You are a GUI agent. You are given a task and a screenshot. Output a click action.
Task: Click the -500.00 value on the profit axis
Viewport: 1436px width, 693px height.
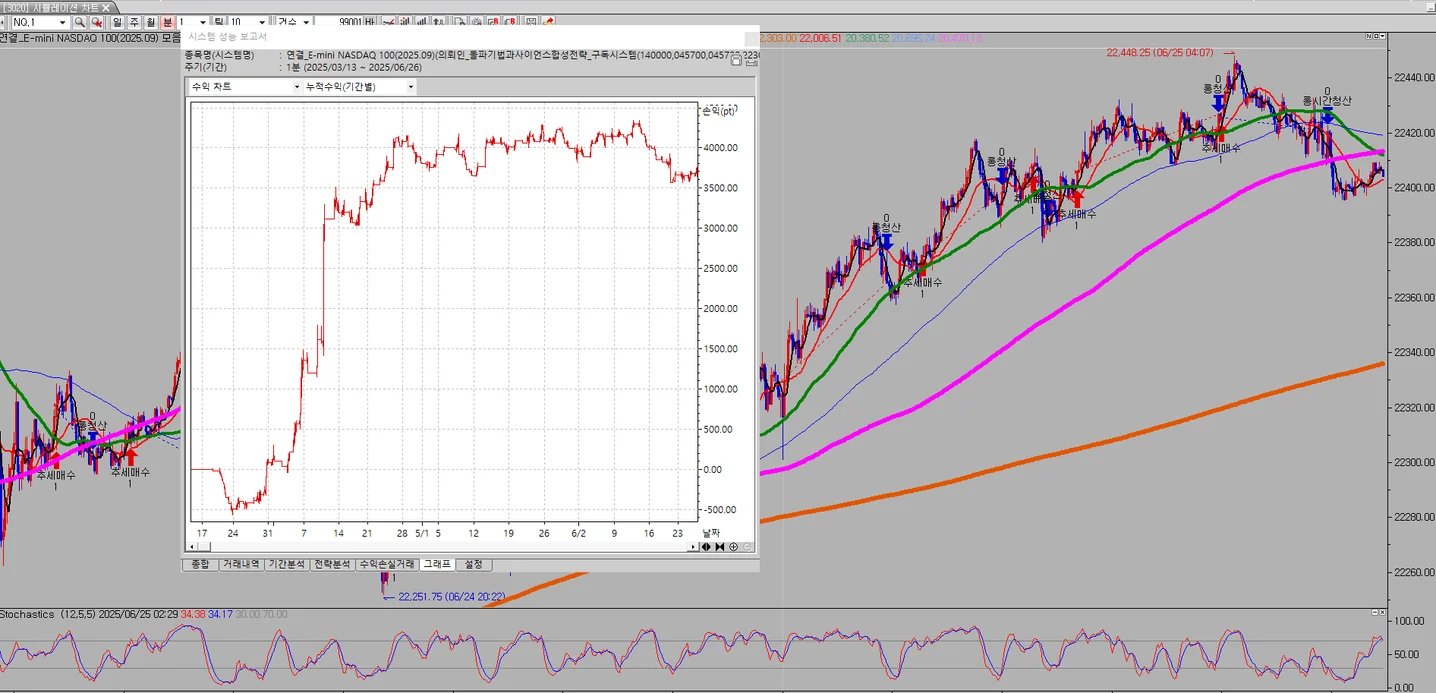(719, 510)
